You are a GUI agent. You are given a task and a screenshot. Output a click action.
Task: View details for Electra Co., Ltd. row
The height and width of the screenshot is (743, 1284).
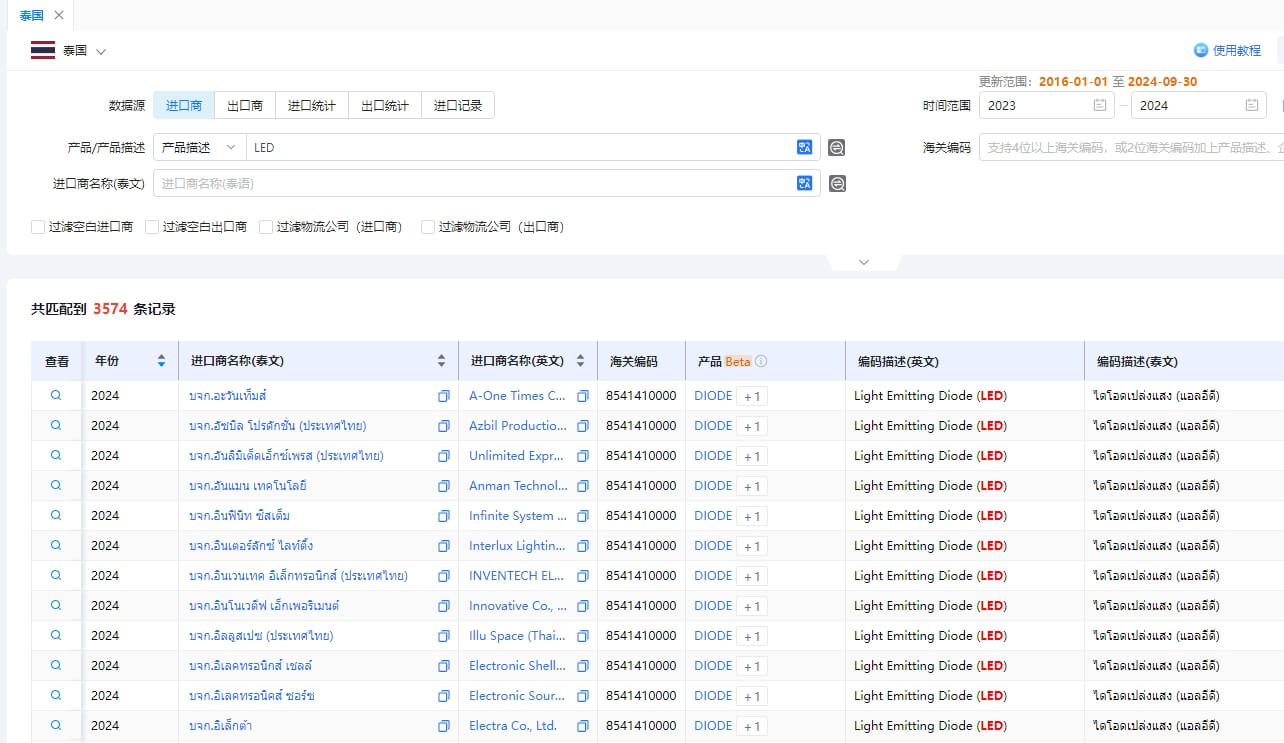[56, 725]
